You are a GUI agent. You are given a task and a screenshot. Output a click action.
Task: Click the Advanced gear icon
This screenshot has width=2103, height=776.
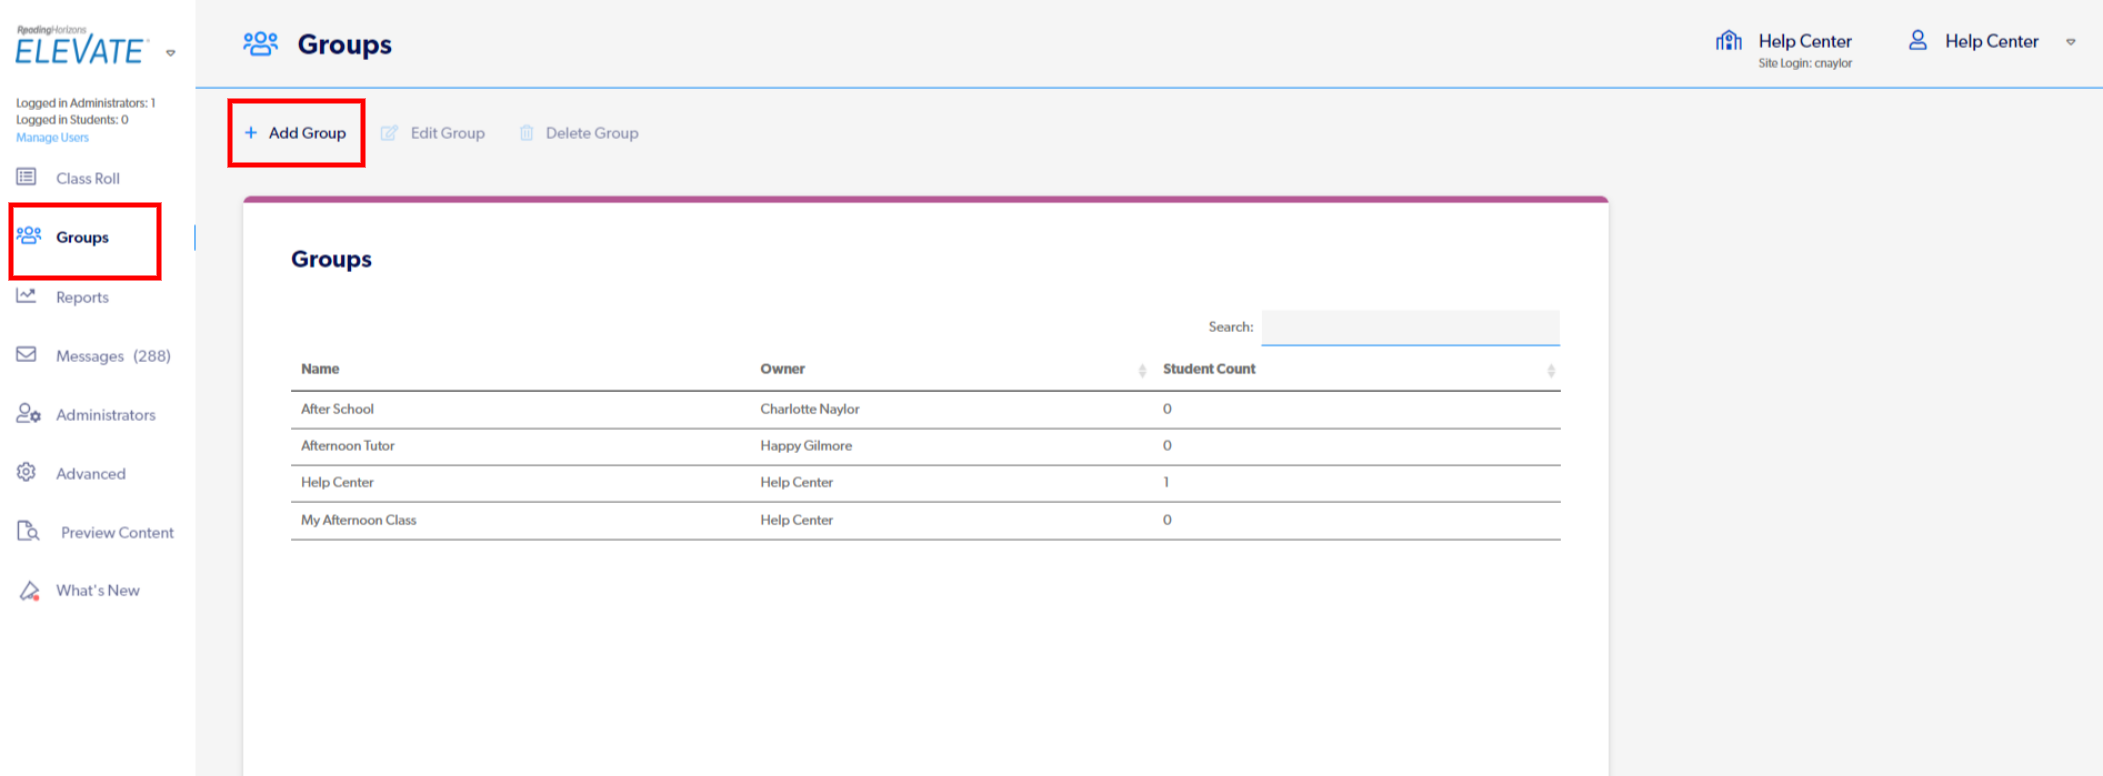coord(26,472)
